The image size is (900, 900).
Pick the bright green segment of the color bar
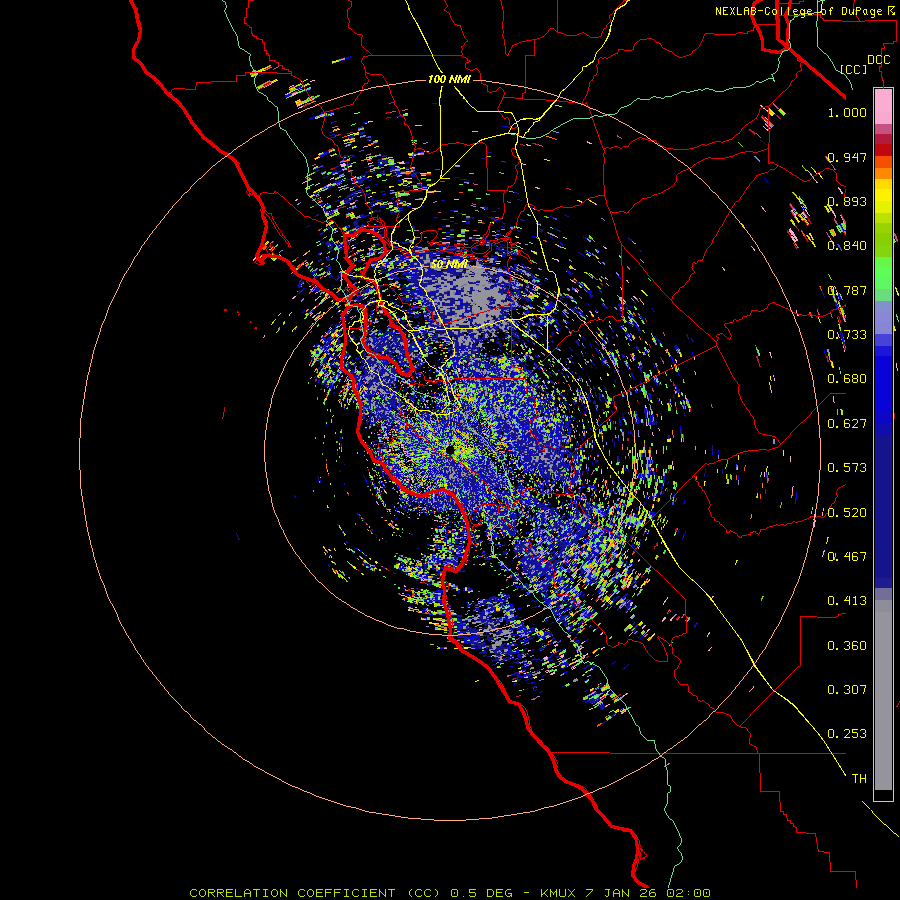point(883,273)
